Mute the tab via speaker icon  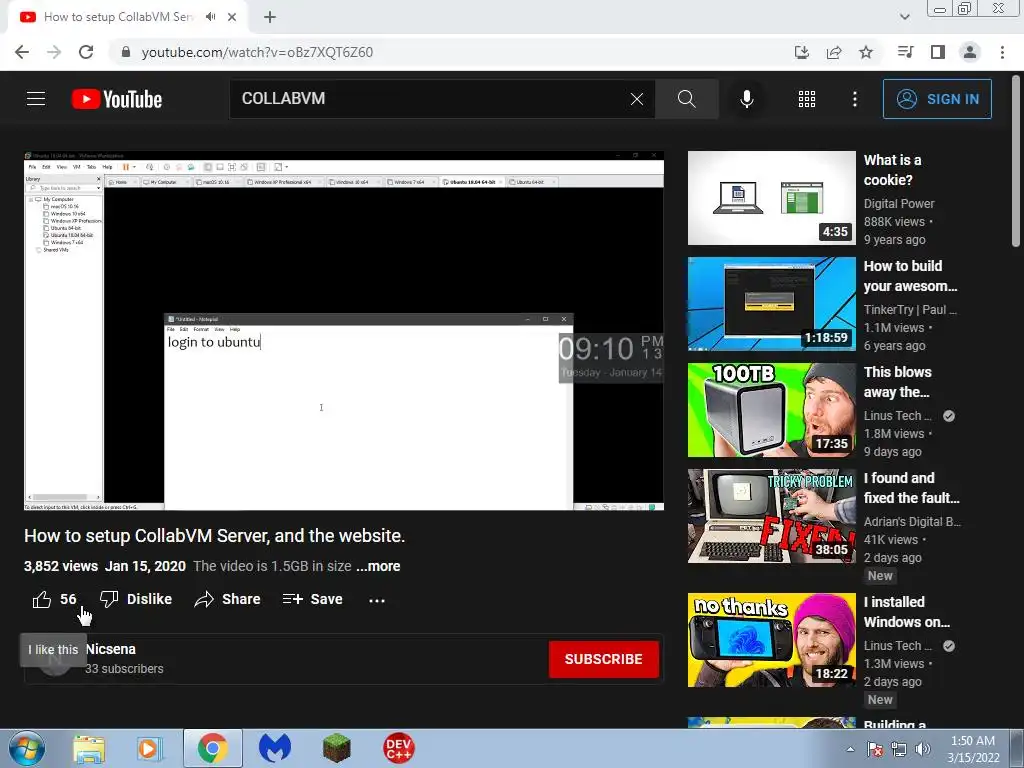(210, 17)
